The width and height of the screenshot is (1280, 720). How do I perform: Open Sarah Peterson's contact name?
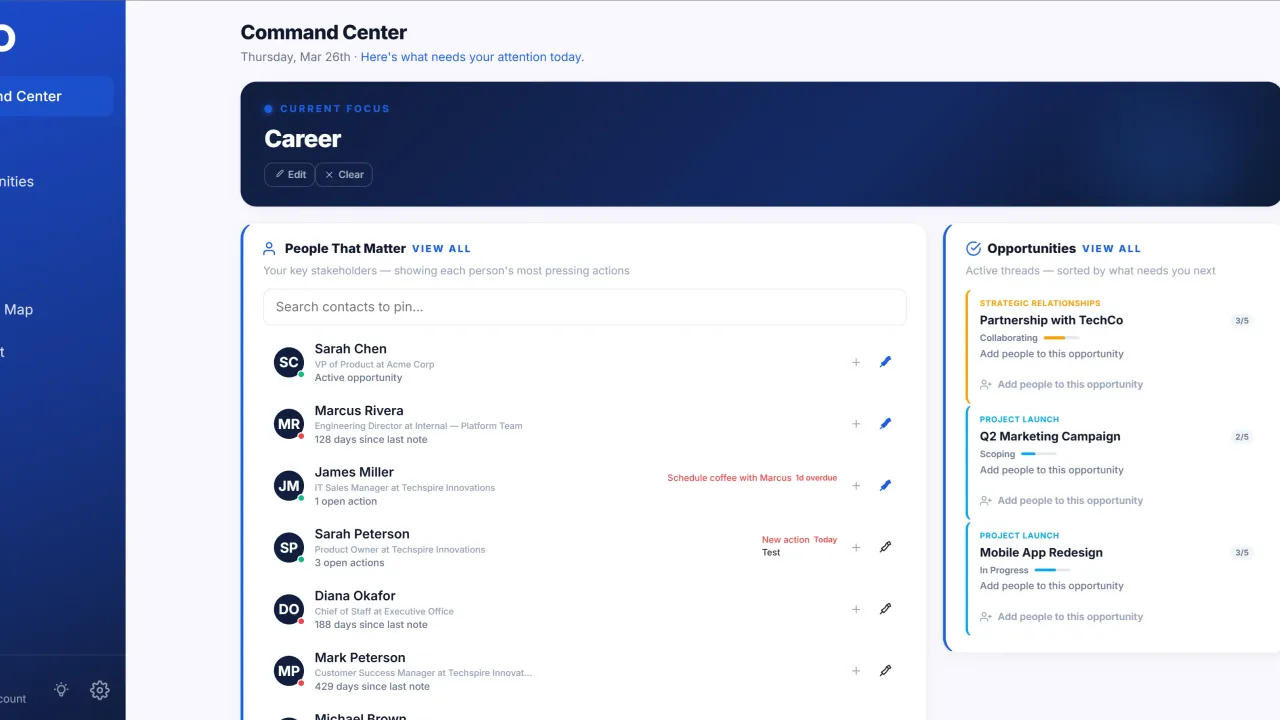(362, 535)
